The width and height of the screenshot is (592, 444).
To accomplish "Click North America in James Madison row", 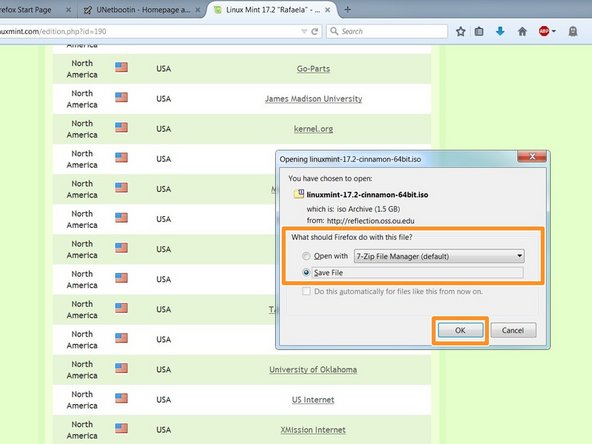I will tap(82, 99).
